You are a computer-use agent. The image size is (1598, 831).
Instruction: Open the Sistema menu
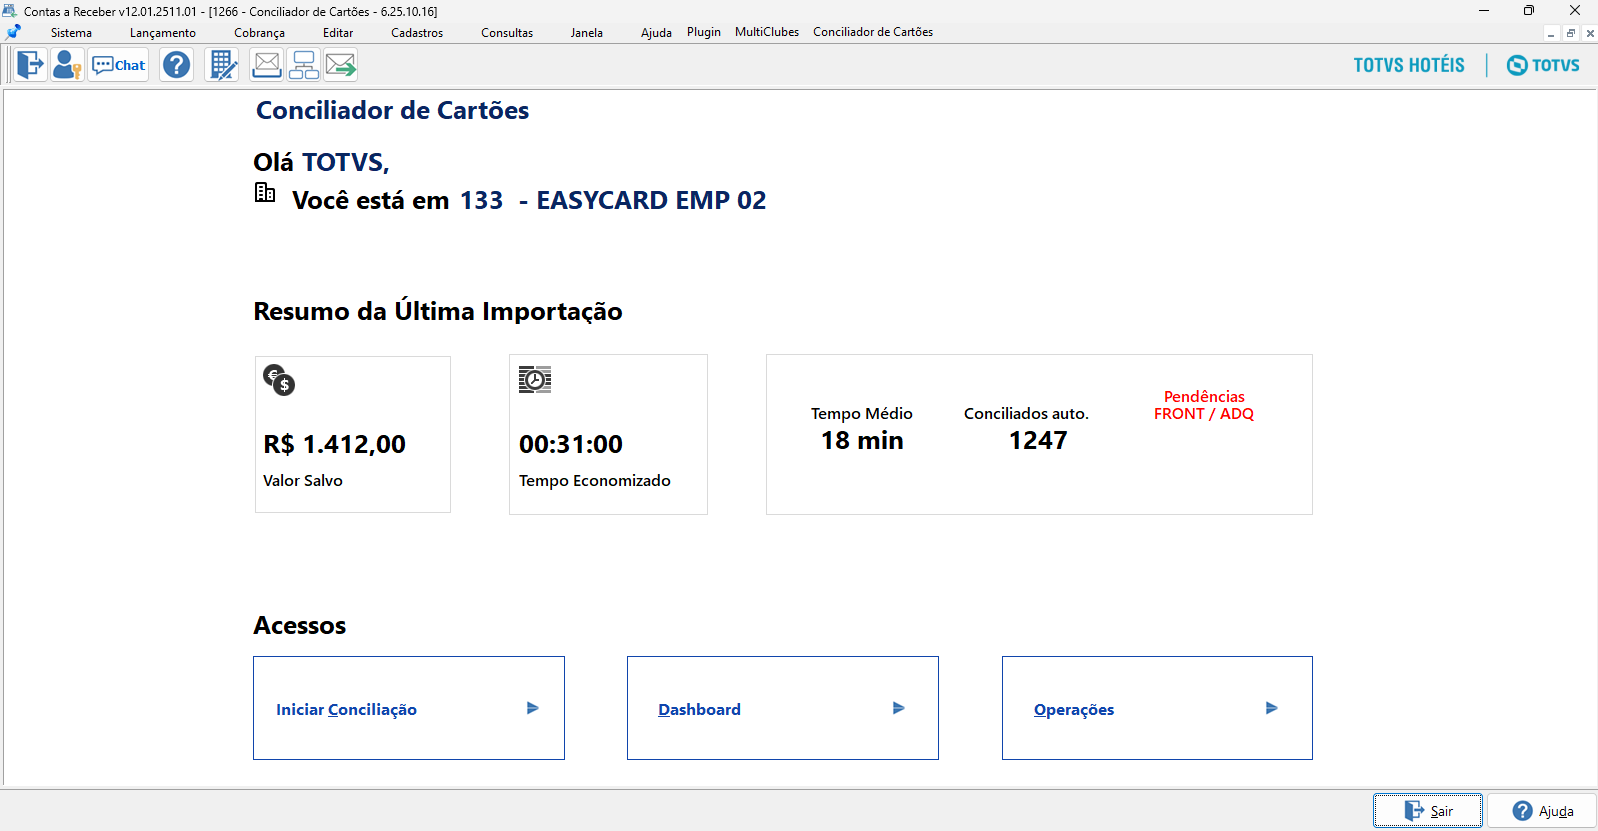coord(71,33)
